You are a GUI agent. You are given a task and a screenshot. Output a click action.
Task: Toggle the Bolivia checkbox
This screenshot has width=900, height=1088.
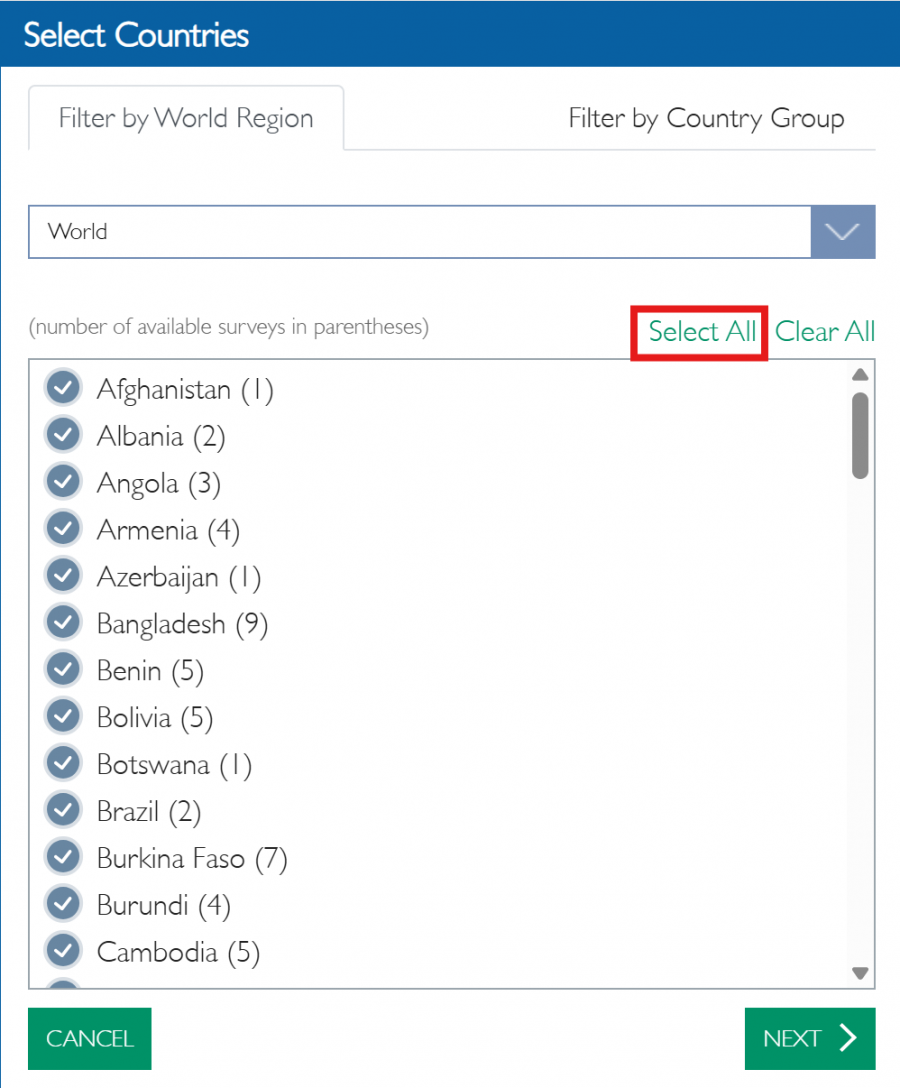[62, 716]
